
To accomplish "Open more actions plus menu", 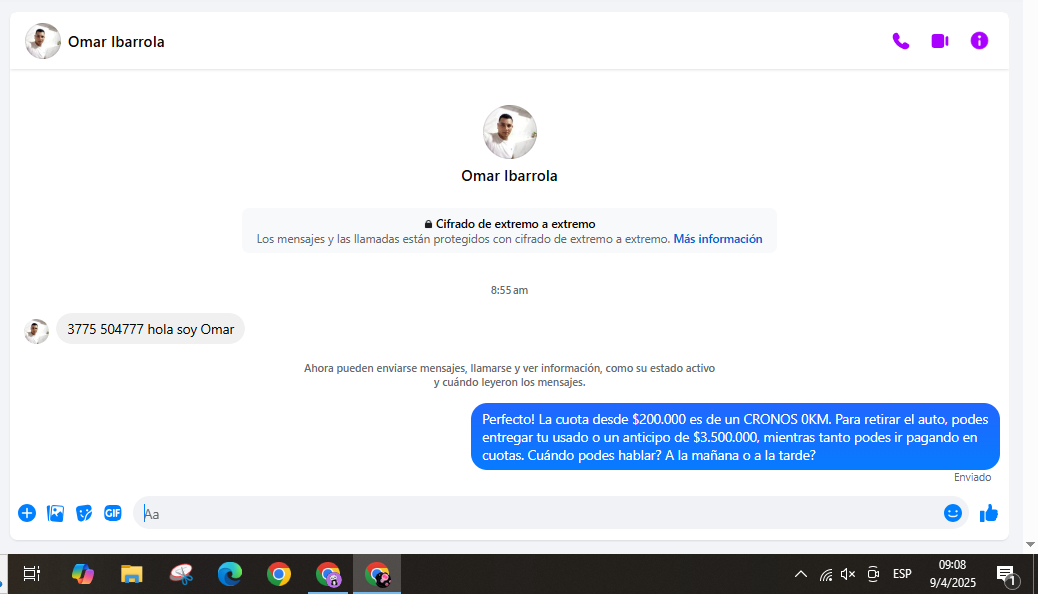I will 26,513.
